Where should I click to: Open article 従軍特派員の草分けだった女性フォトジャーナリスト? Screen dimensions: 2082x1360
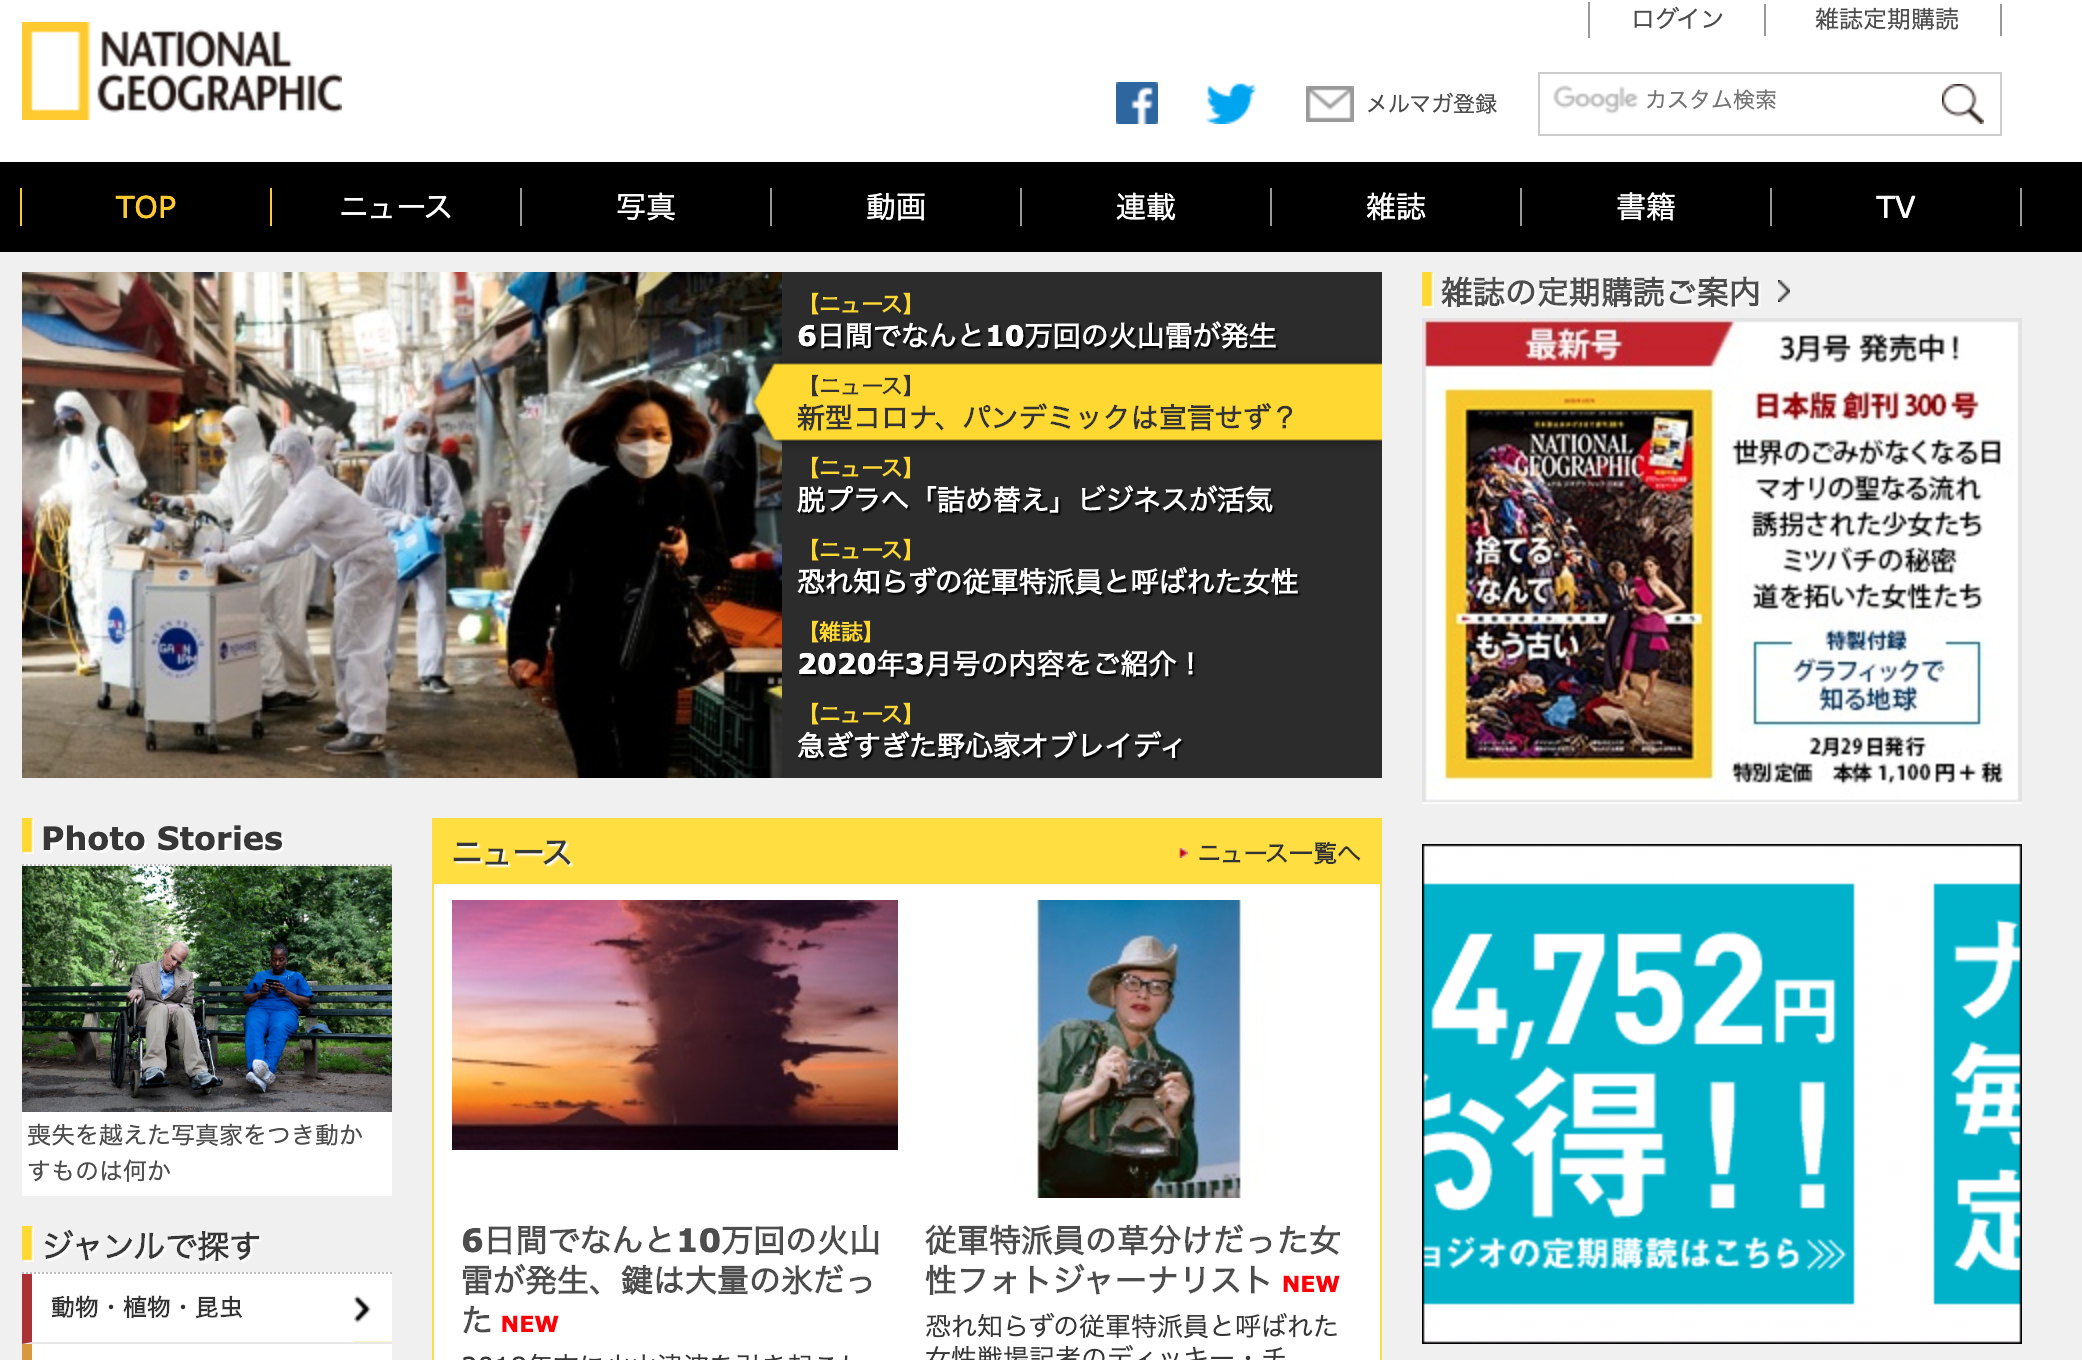(x=1132, y=1260)
